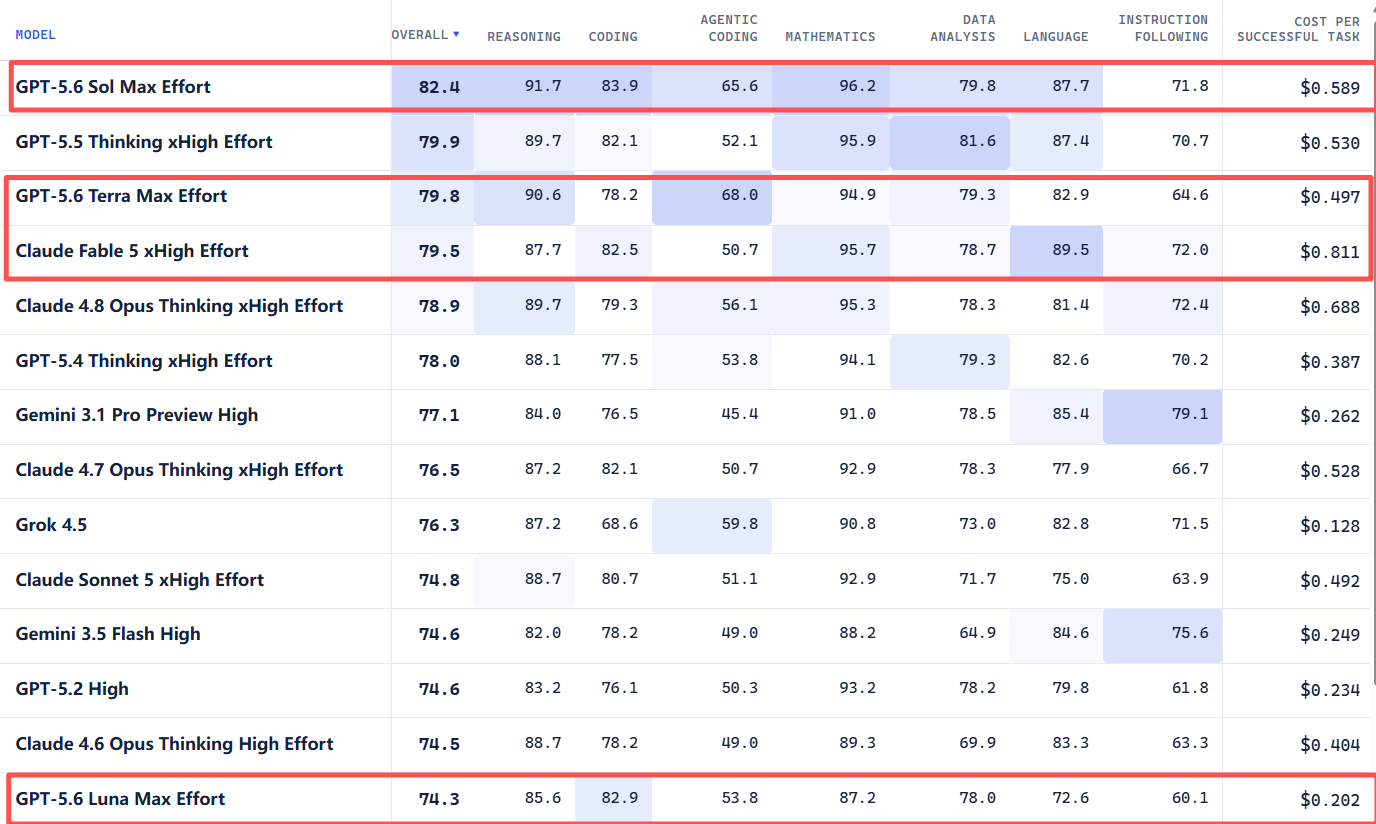Sort by the Data Analysis column header
1376x824 pixels.
tap(965, 28)
